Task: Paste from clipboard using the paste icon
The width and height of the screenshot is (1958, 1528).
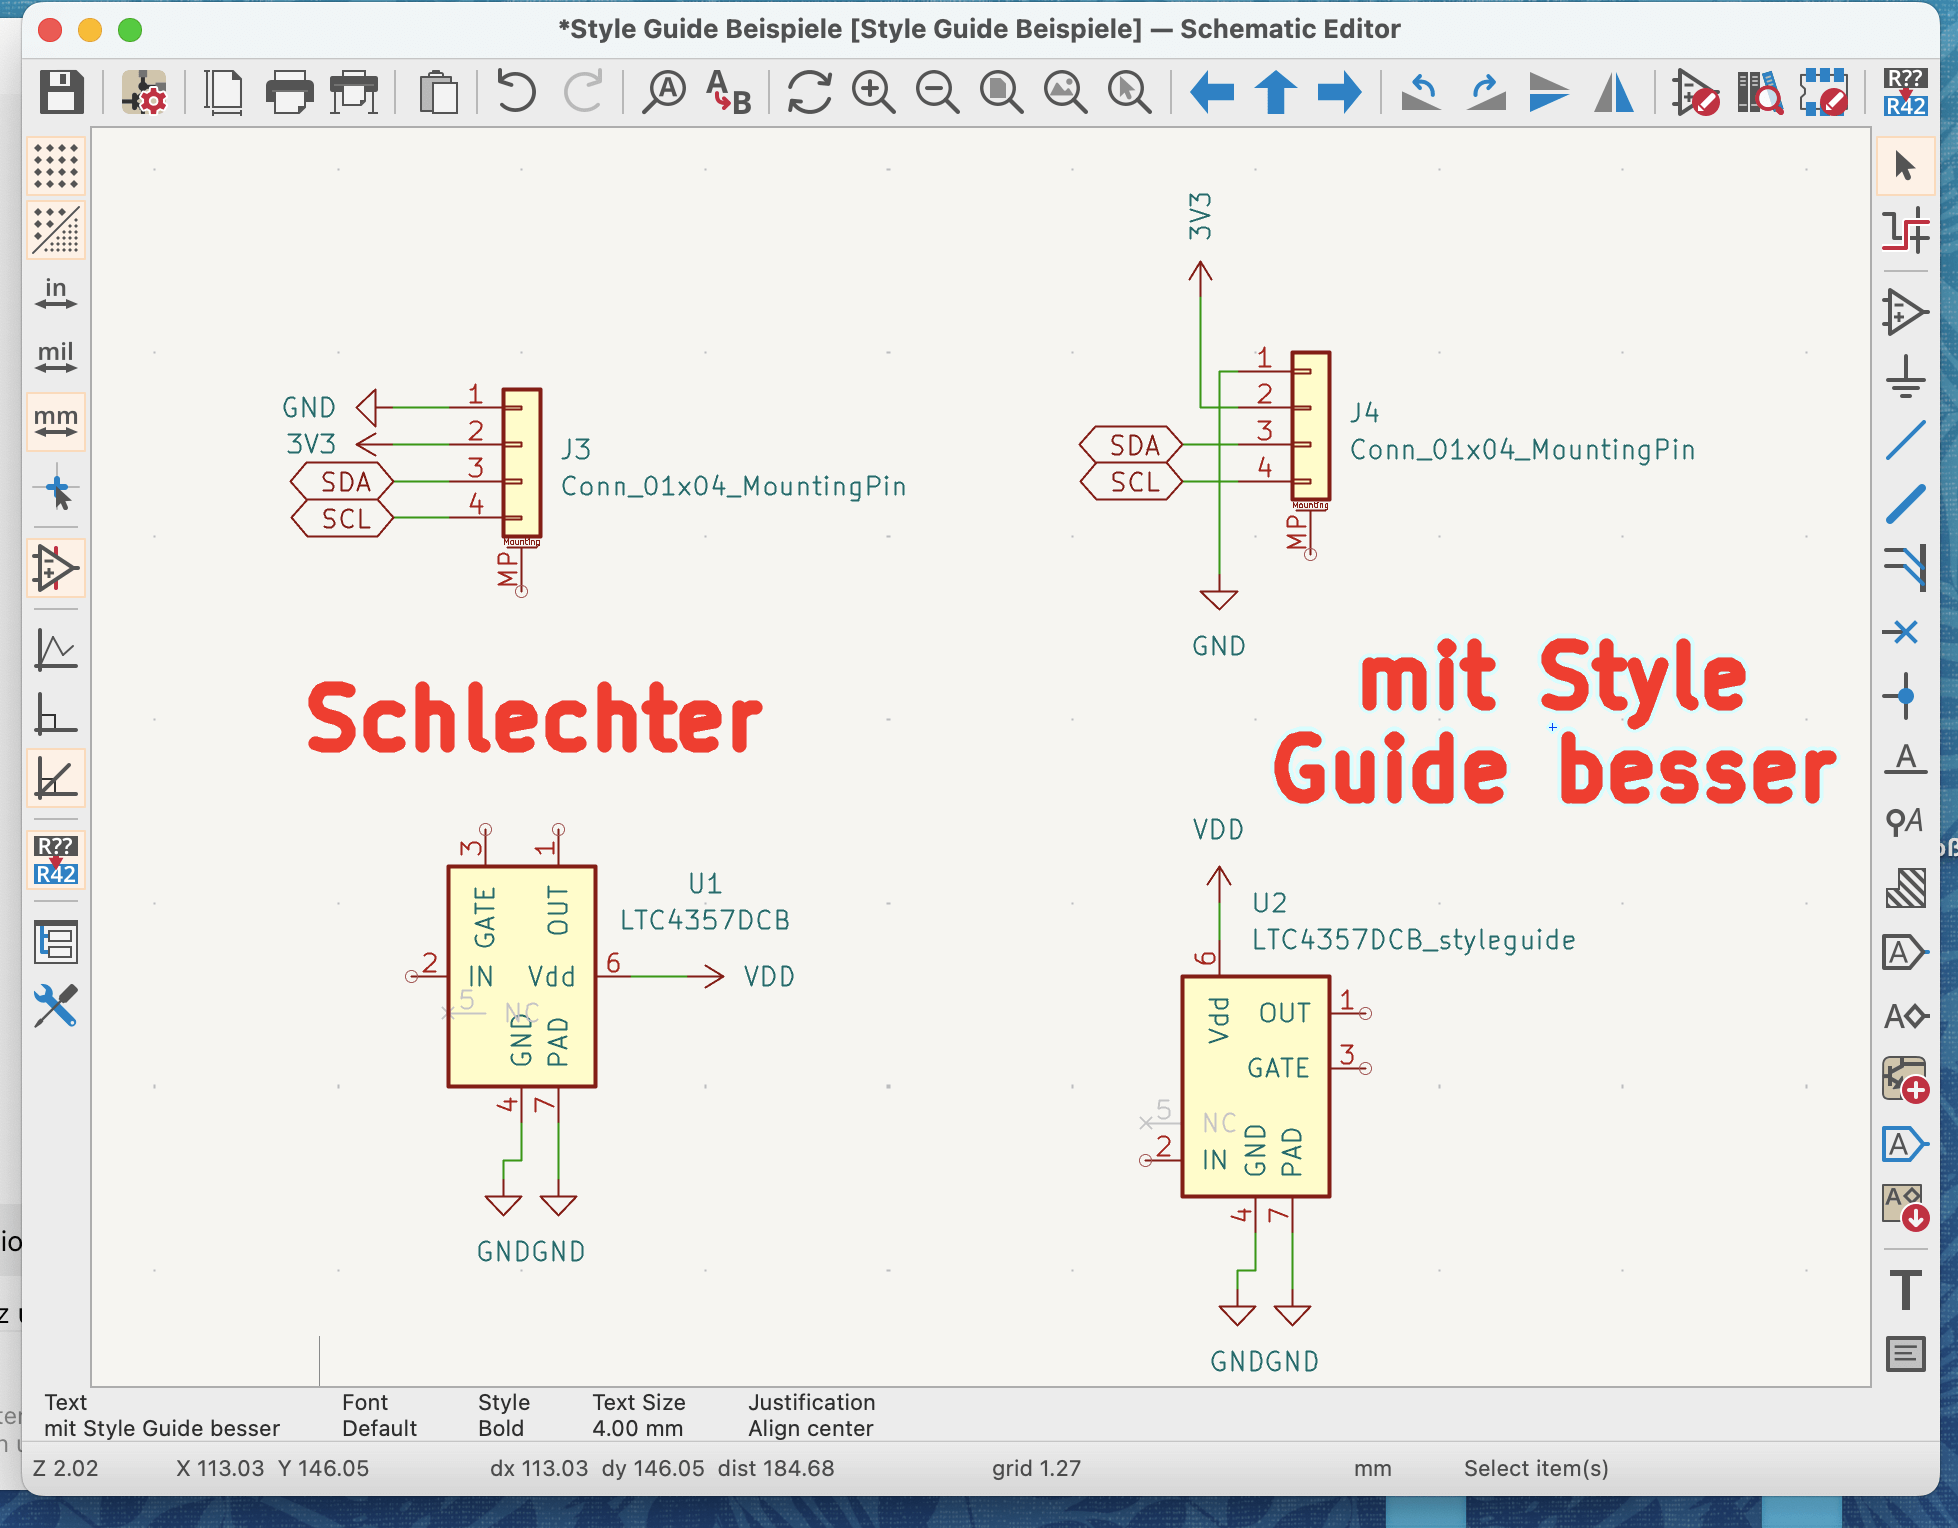Action: click(437, 92)
